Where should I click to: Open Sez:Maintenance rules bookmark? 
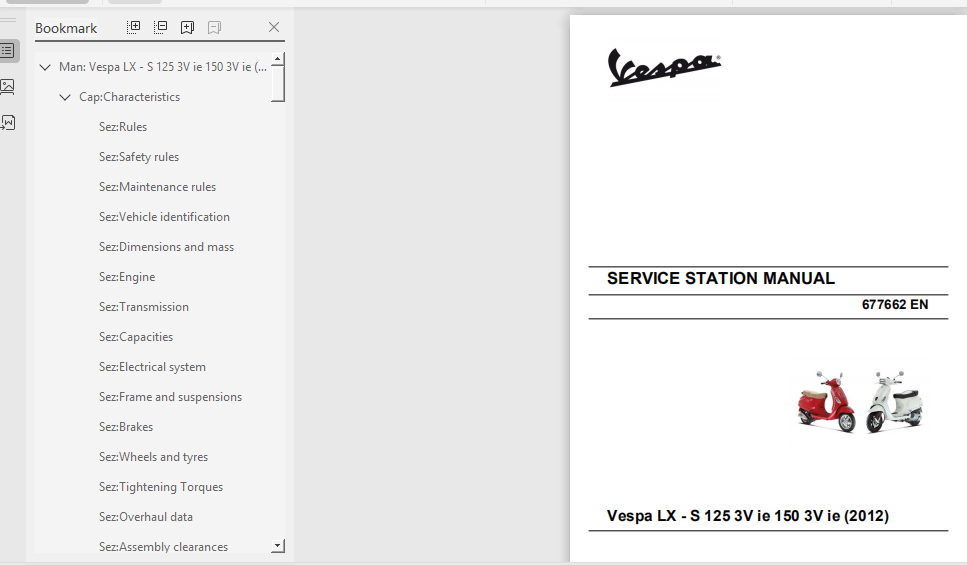157,187
